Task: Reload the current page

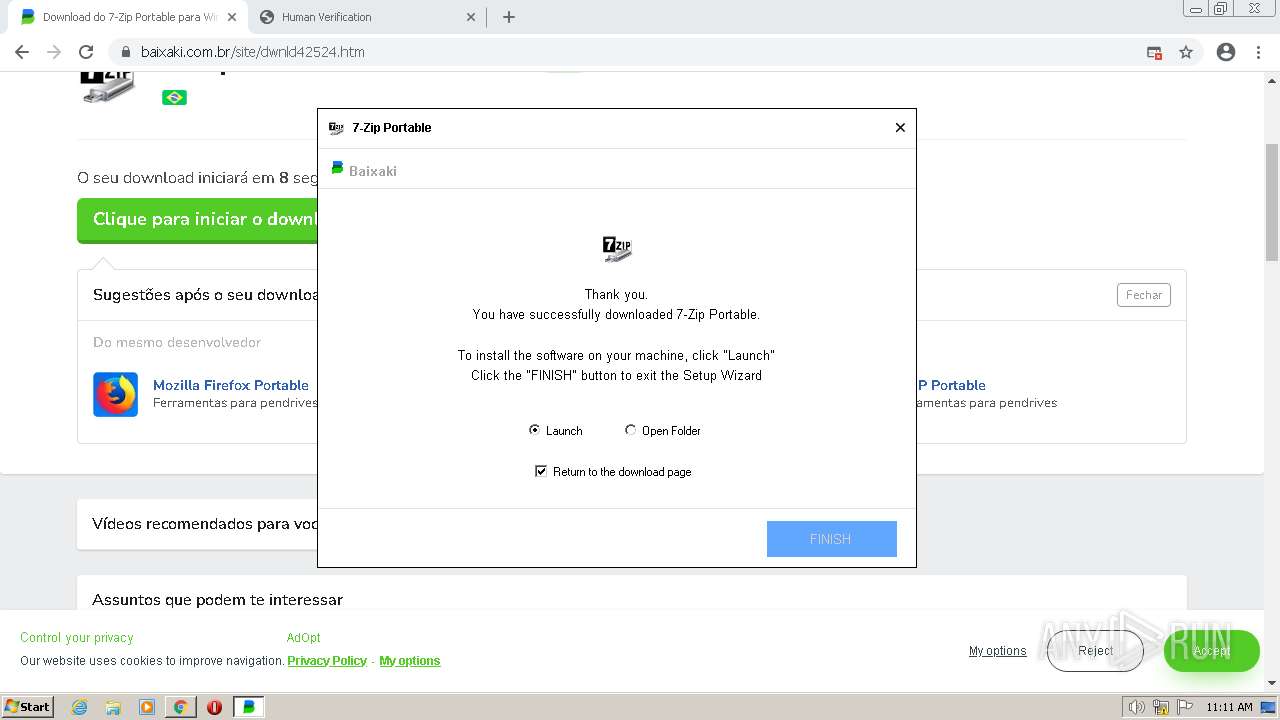Action: [86, 52]
